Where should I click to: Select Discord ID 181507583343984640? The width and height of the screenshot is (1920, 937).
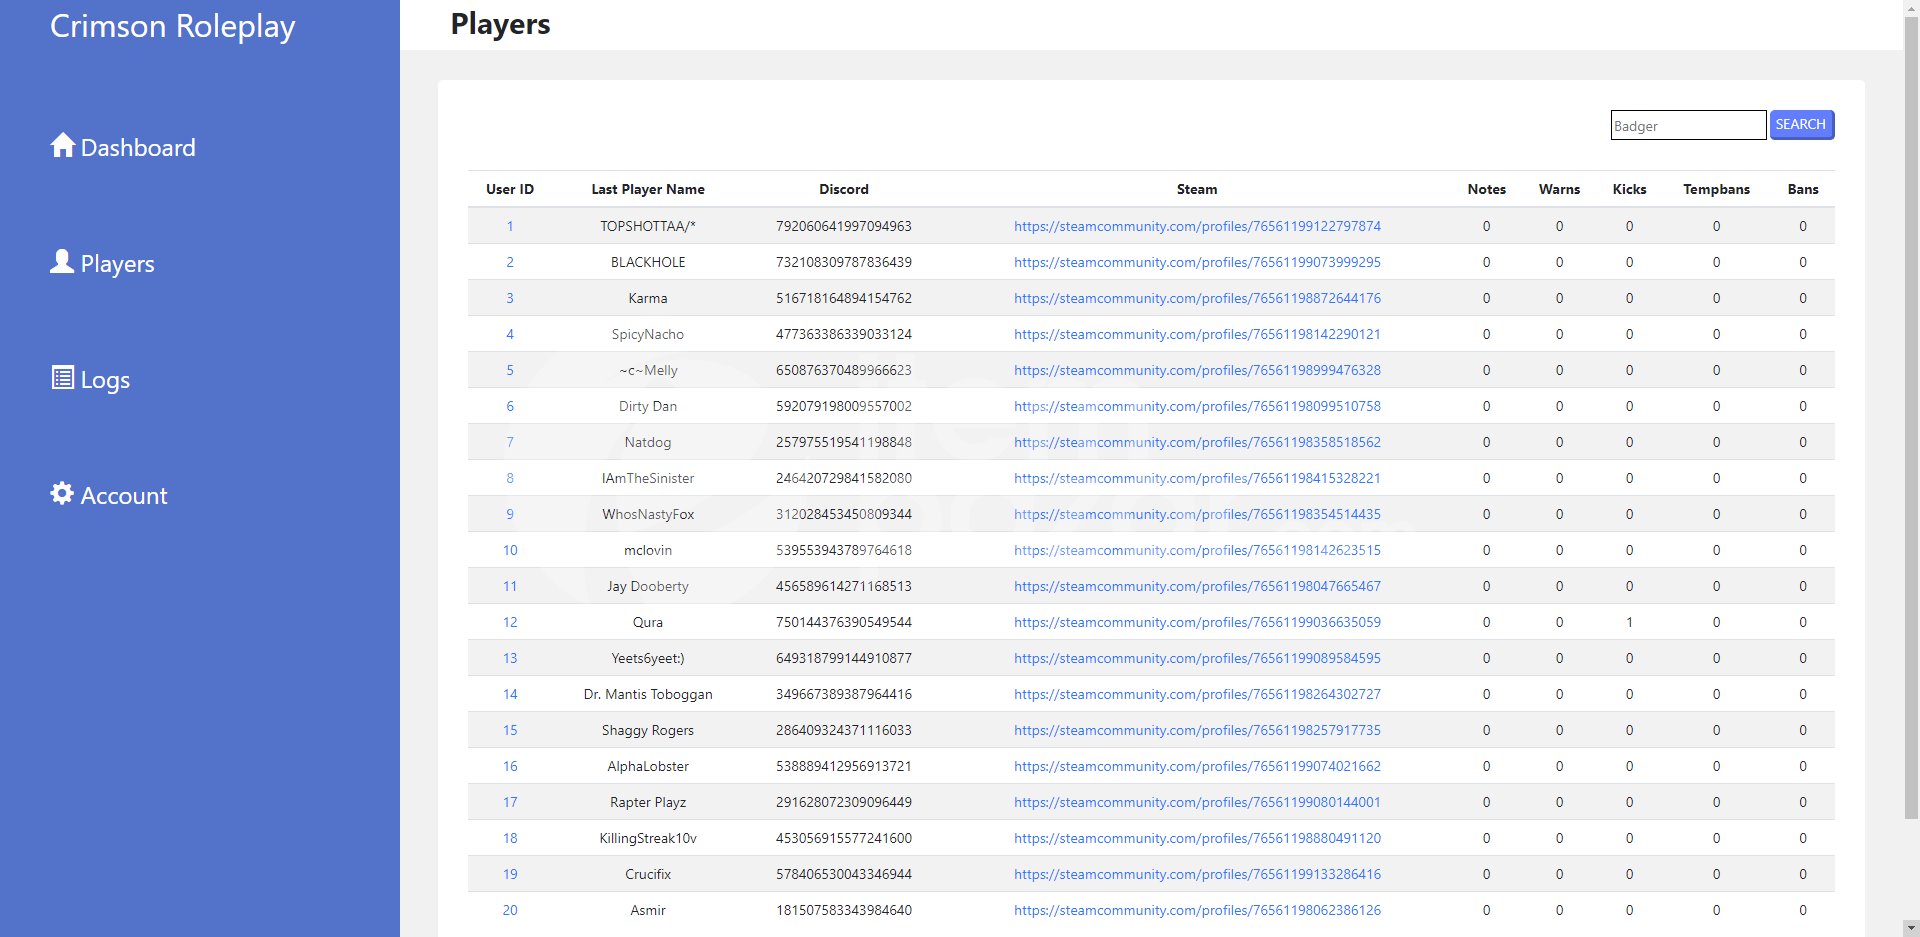tap(844, 910)
